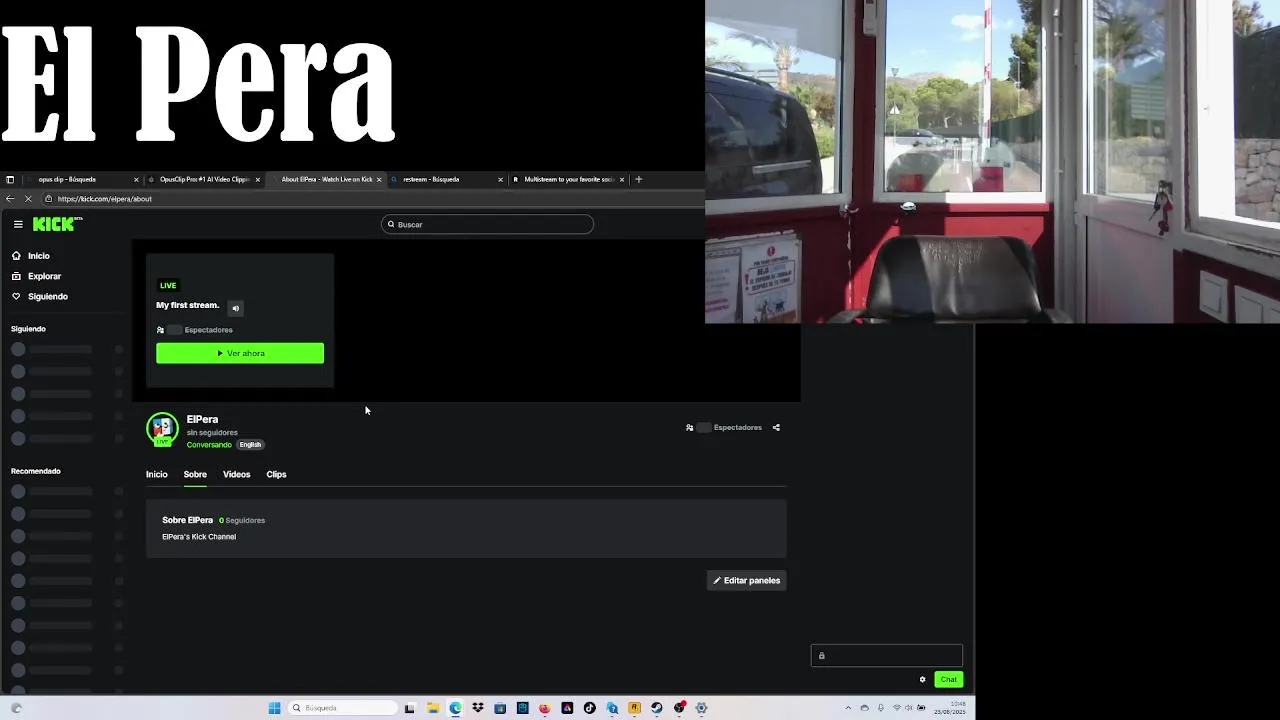Click the locked chat message input
Screen dimensions: 1280x720
pos(887,656)
